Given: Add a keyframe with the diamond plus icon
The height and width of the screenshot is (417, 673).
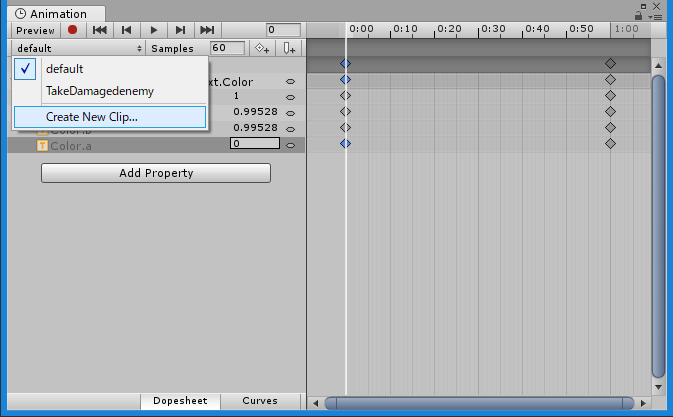Looking at the screenshot, I should (x=262, y=48).
